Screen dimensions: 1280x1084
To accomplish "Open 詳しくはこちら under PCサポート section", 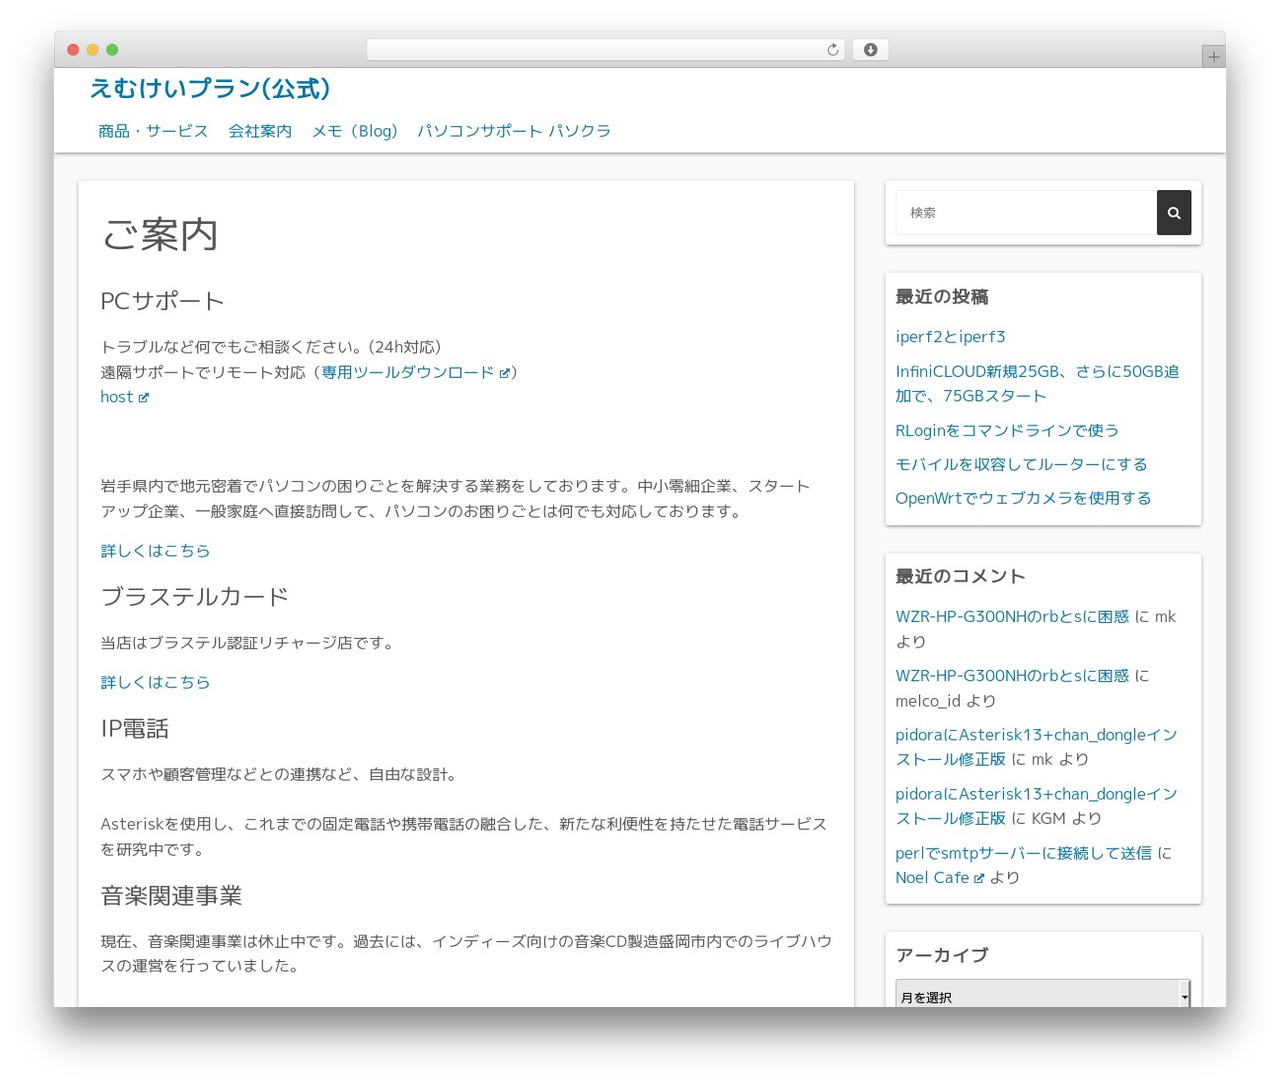I will tap(155, 551).
